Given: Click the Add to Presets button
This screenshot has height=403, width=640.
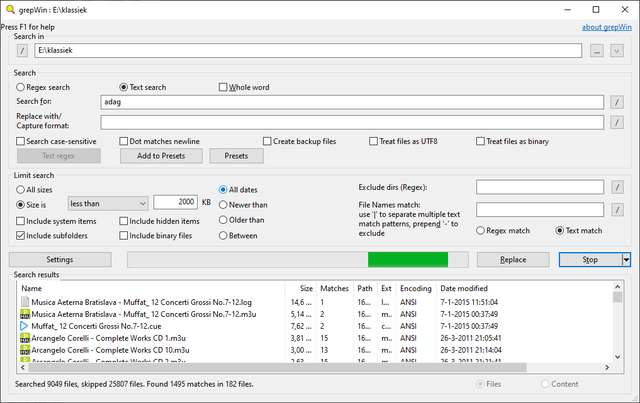Looking at the screenshot, I should coord(160,156).
